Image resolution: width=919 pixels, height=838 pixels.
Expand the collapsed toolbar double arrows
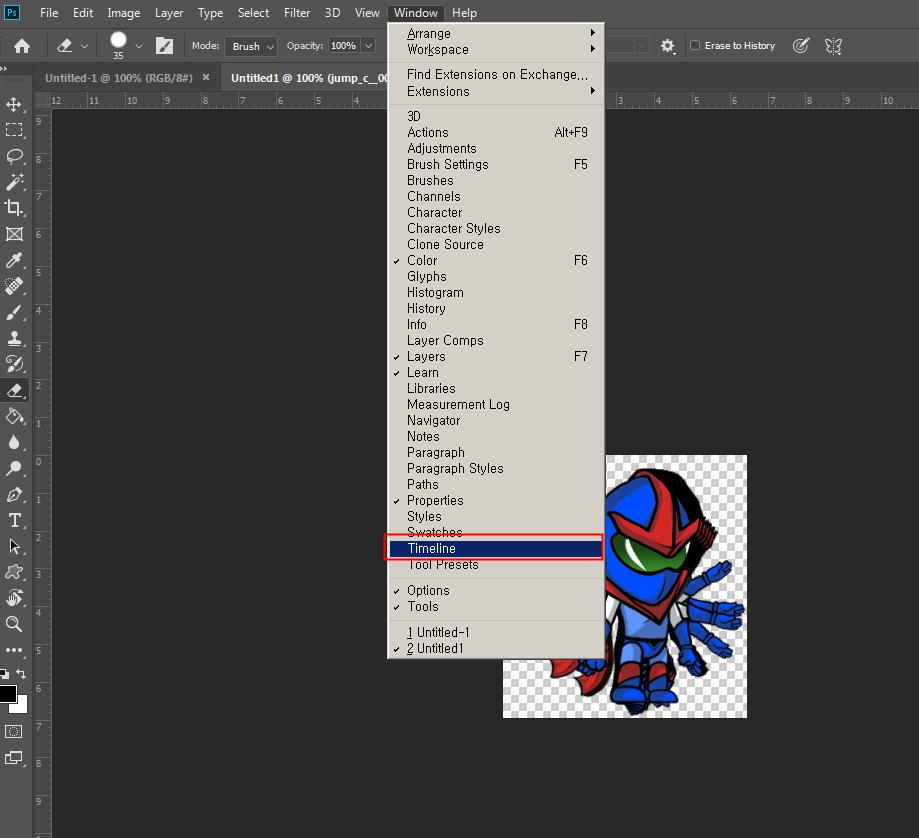4,69
